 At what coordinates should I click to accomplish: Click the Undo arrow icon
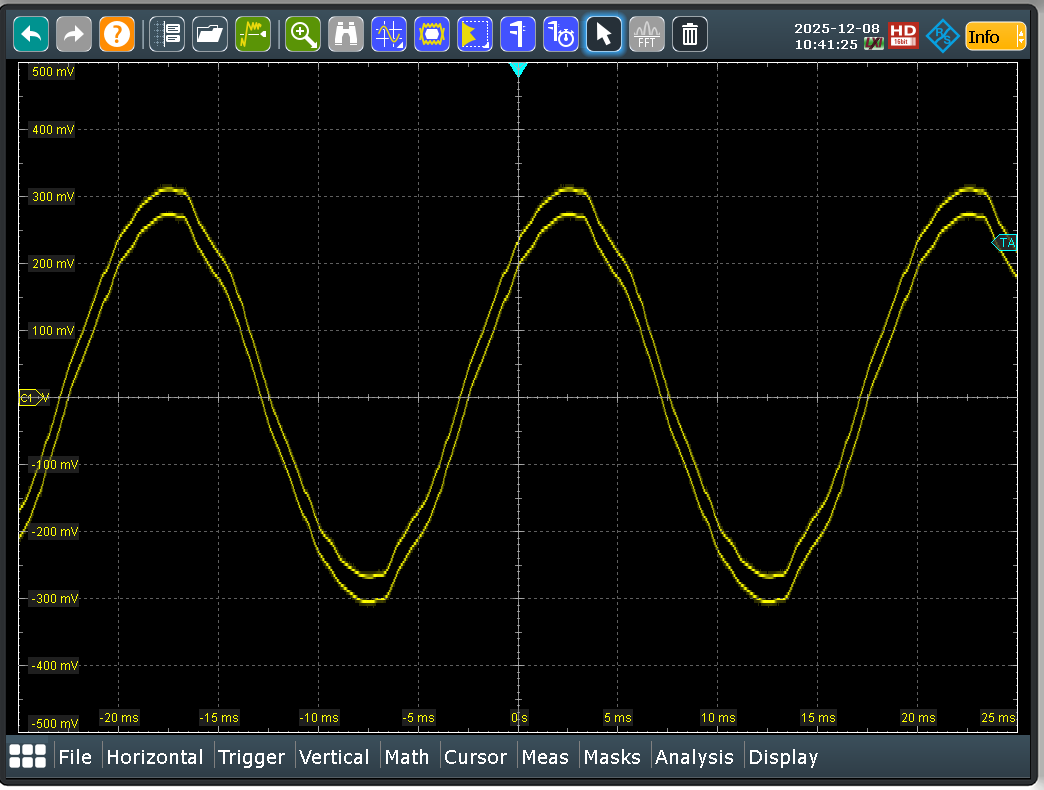[x=31, y=35]
